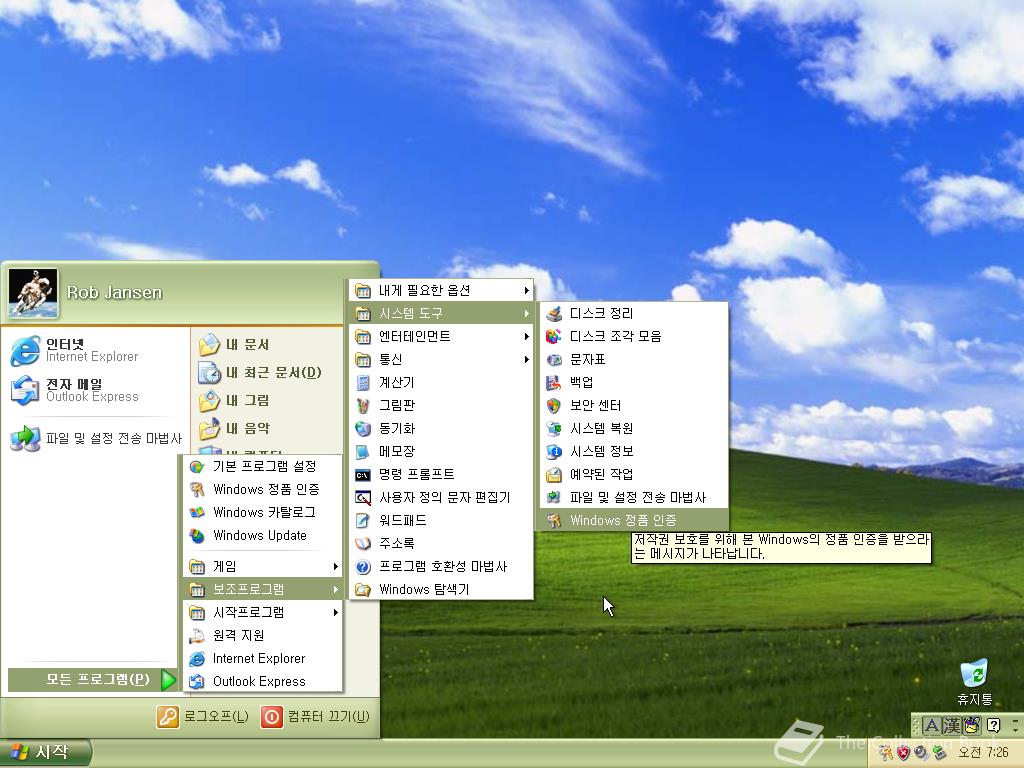Screen dimensions: 1024x768
Task: Click taskbar clock 오전 7:26
Action: coord(983,752)
